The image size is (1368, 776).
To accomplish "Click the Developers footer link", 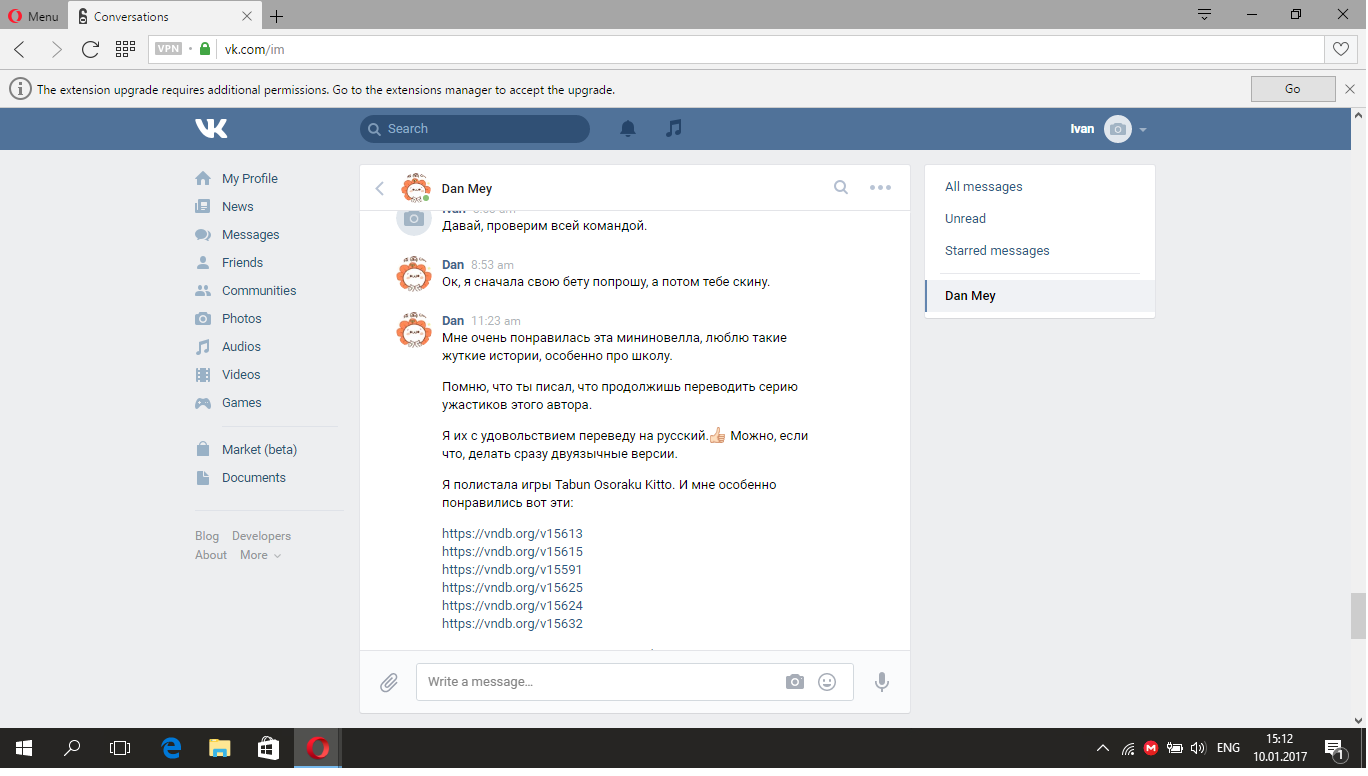I will 262,536.
